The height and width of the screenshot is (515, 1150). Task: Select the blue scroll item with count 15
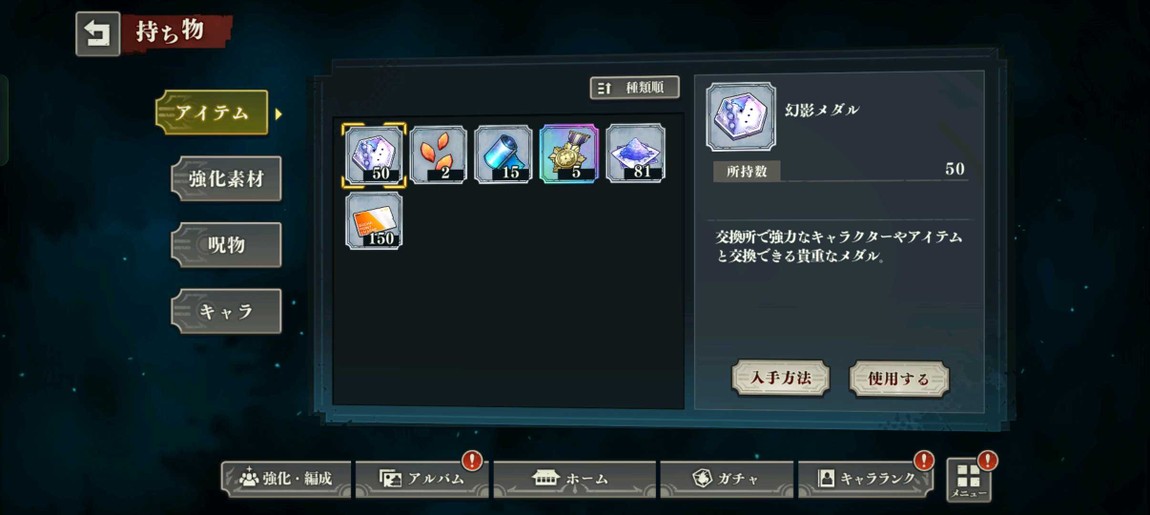tap(503, 155)
